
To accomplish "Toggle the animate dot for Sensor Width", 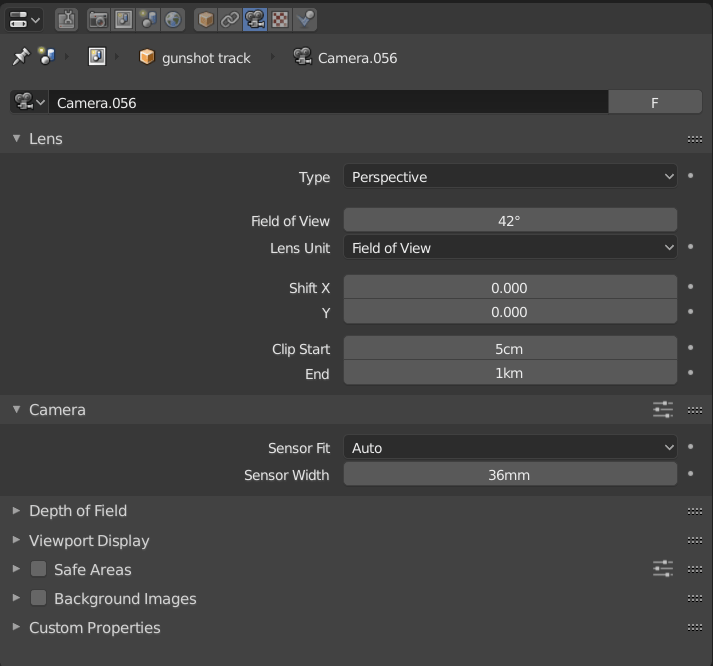I will click(x=690, y=473).
